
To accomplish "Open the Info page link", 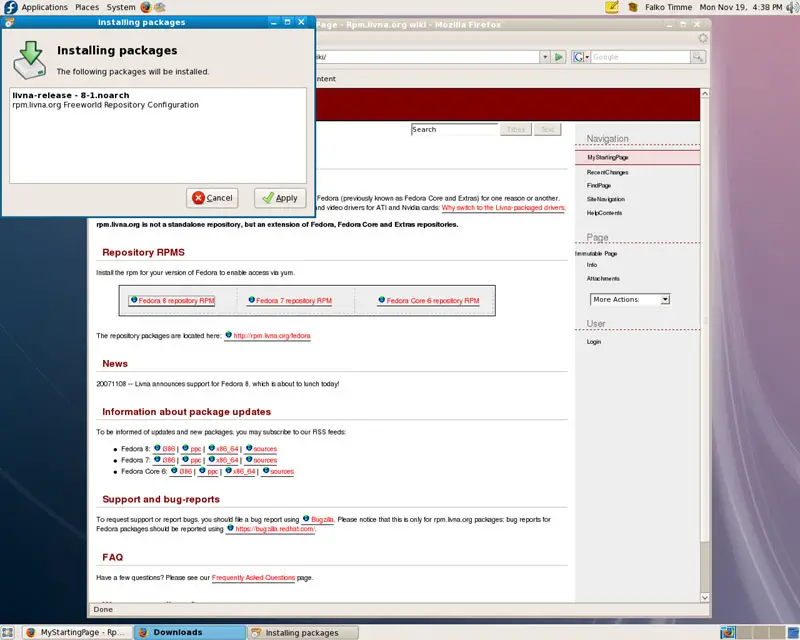I will 592,265.
